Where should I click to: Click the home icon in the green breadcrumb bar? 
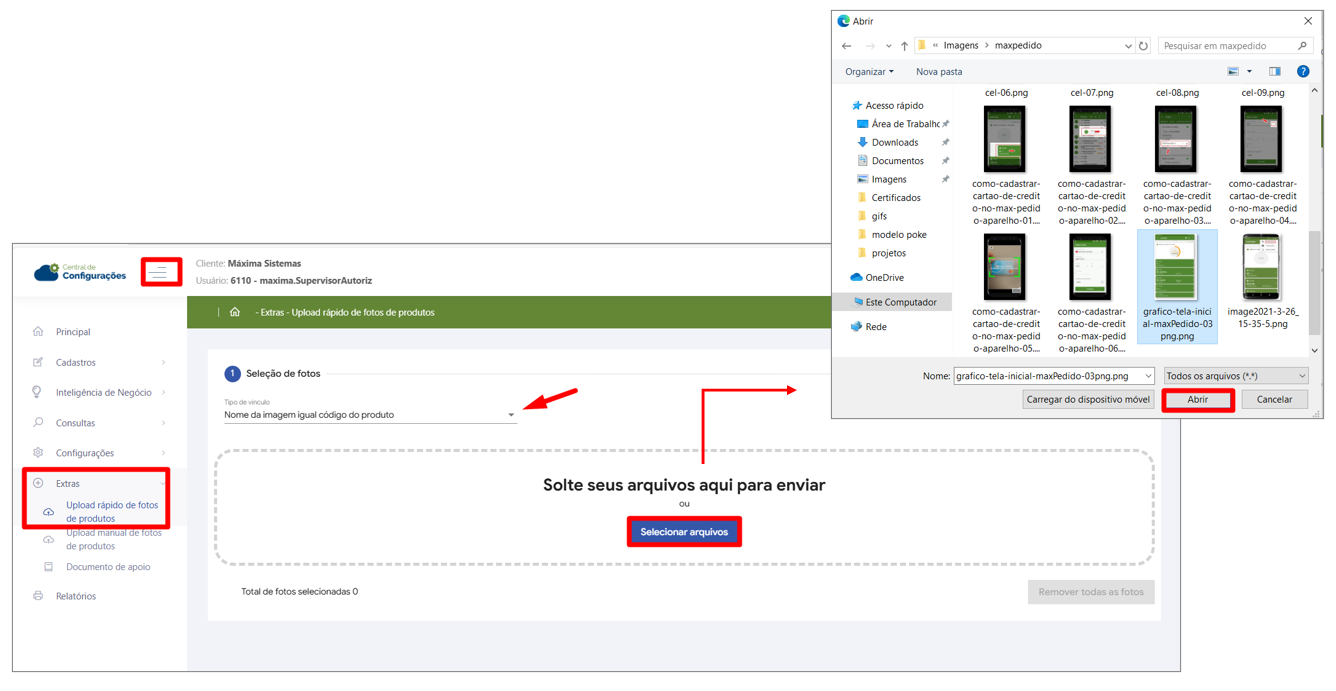point(235,312)
